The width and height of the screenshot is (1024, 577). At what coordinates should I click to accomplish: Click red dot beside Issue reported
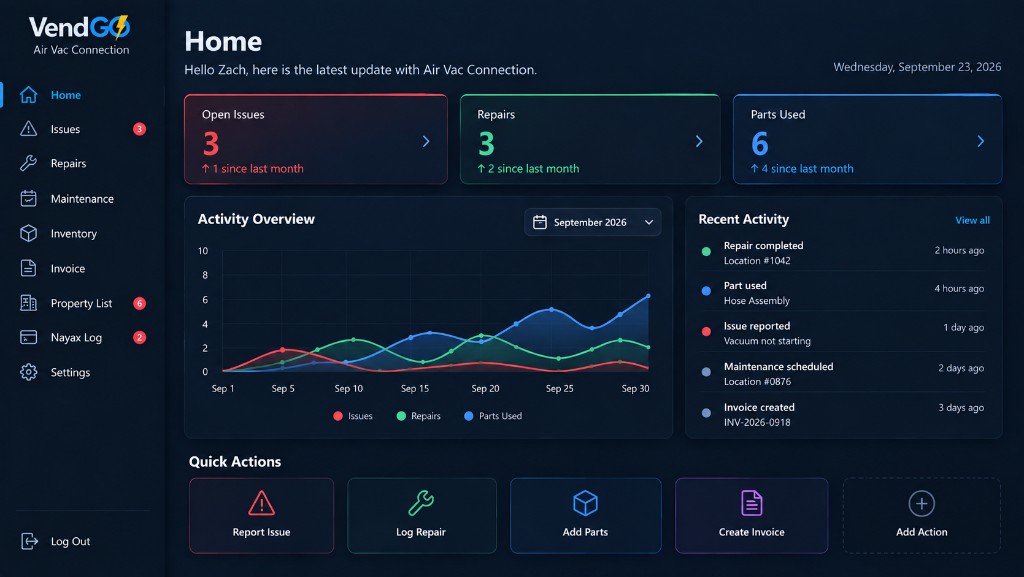(706, 332)
